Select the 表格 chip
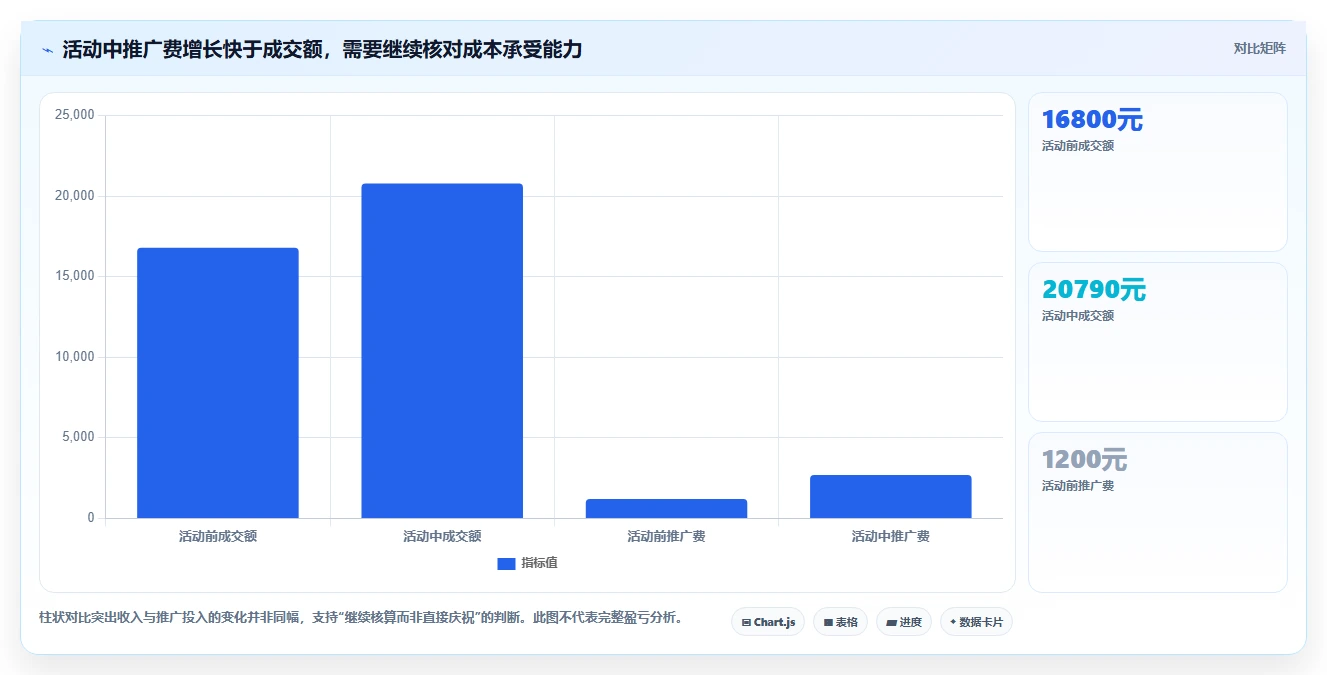The width and height of the screenshot is (1327, 675). 840,622
